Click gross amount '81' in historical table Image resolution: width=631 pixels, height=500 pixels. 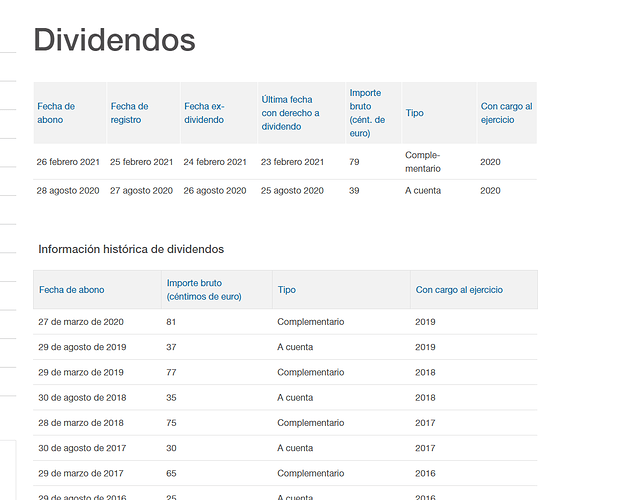point(171,322)
